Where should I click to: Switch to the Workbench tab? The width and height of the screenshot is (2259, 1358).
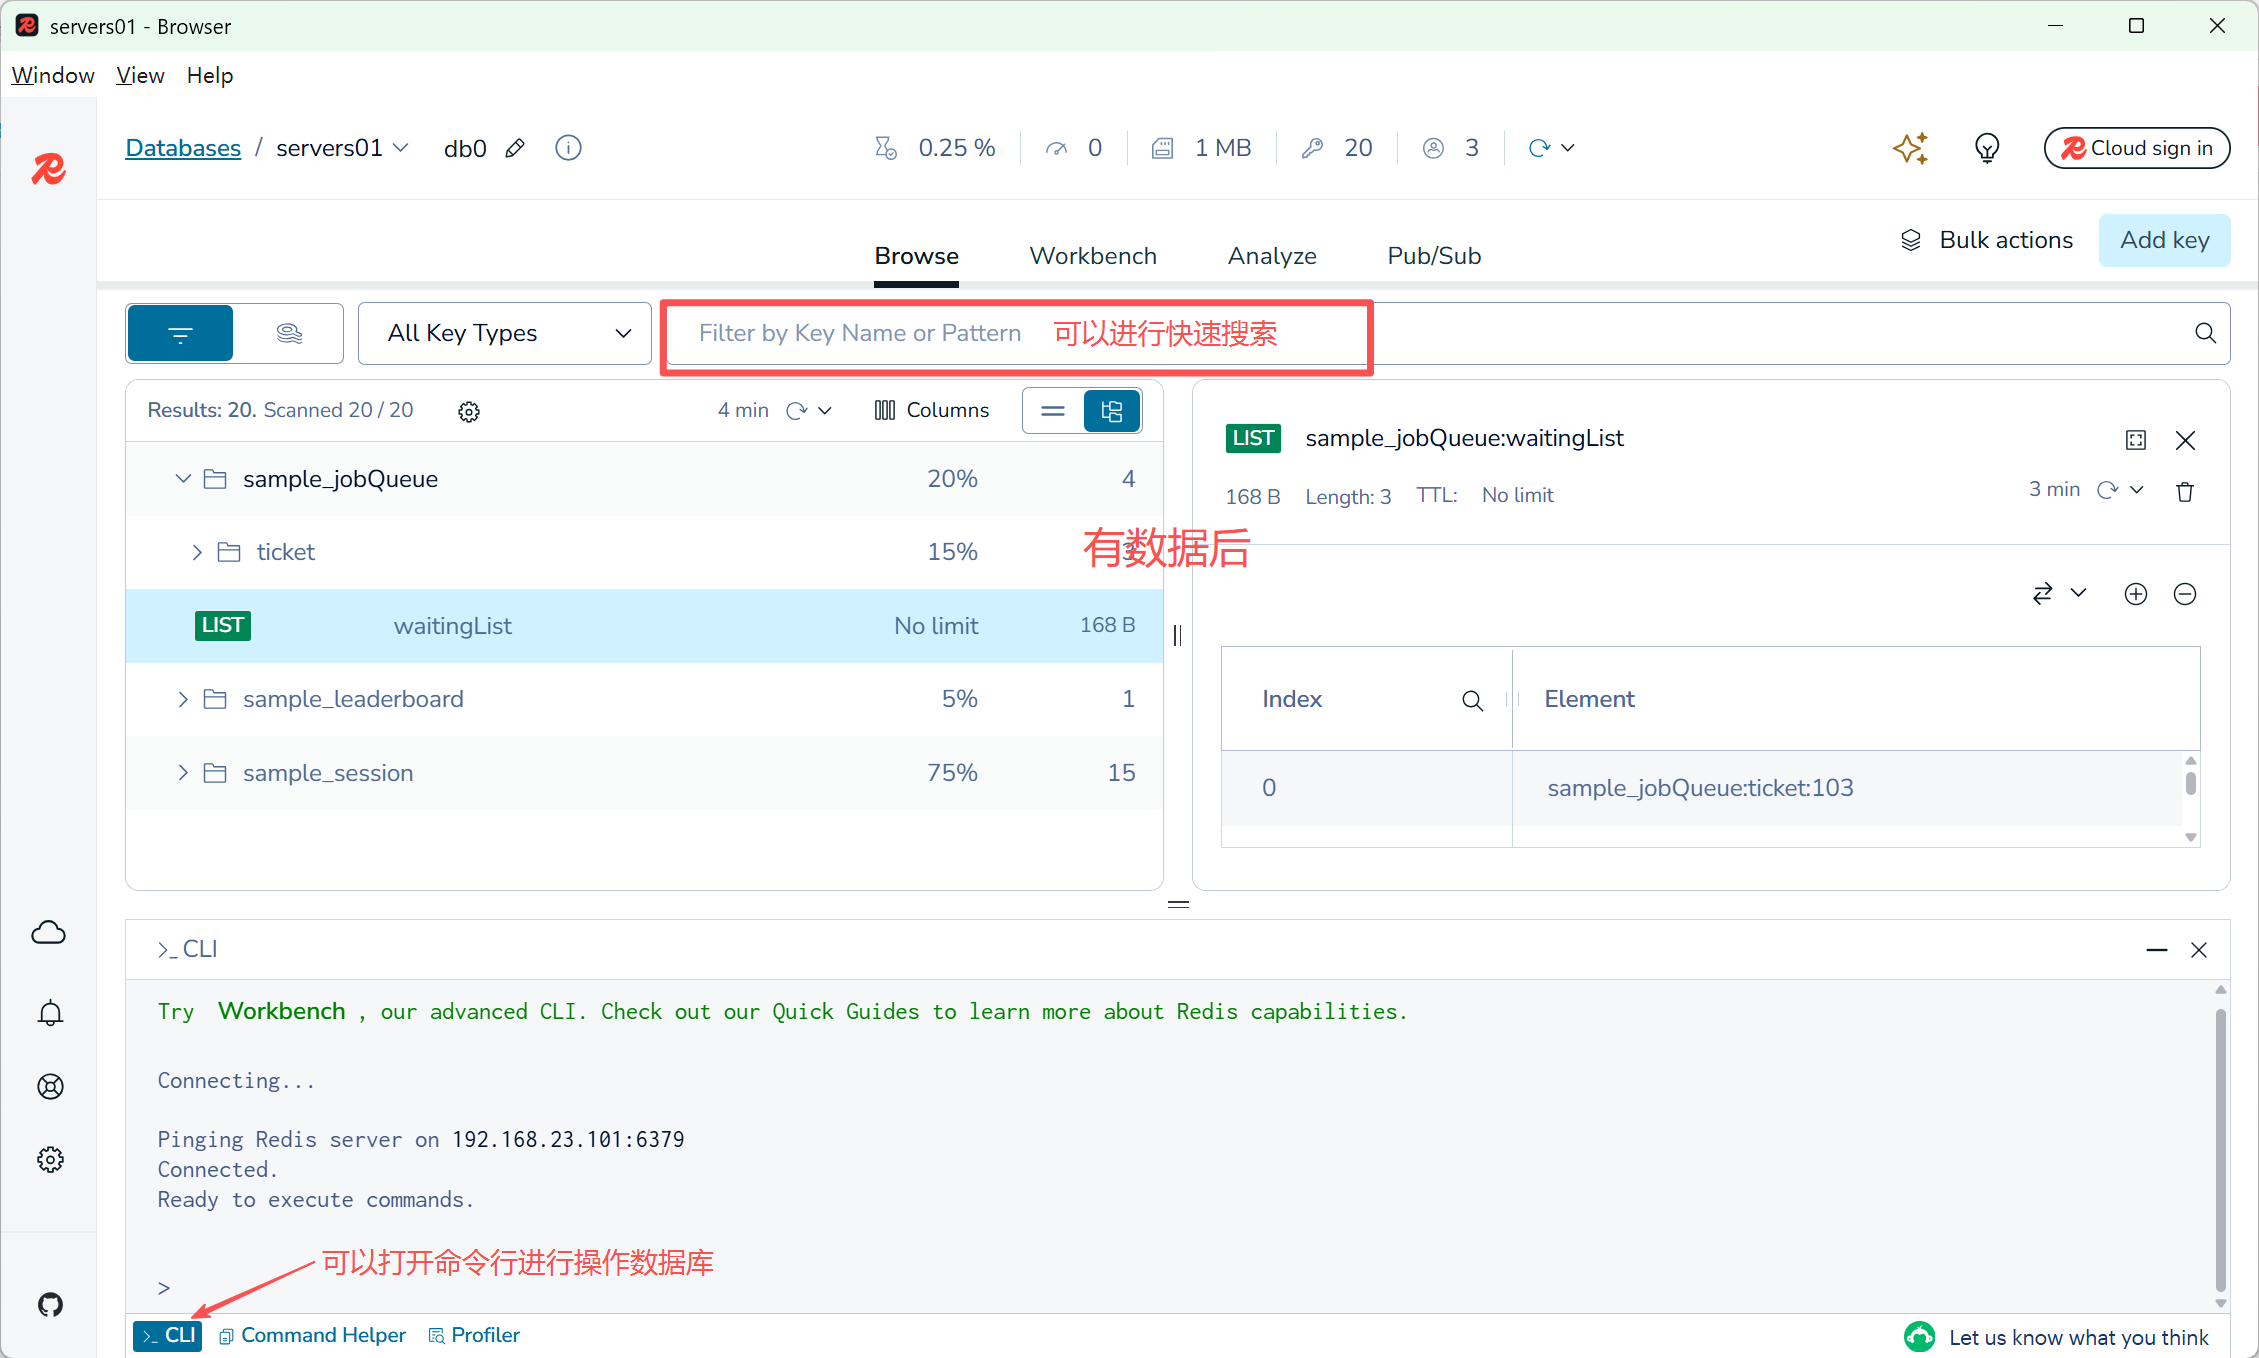1093,256
